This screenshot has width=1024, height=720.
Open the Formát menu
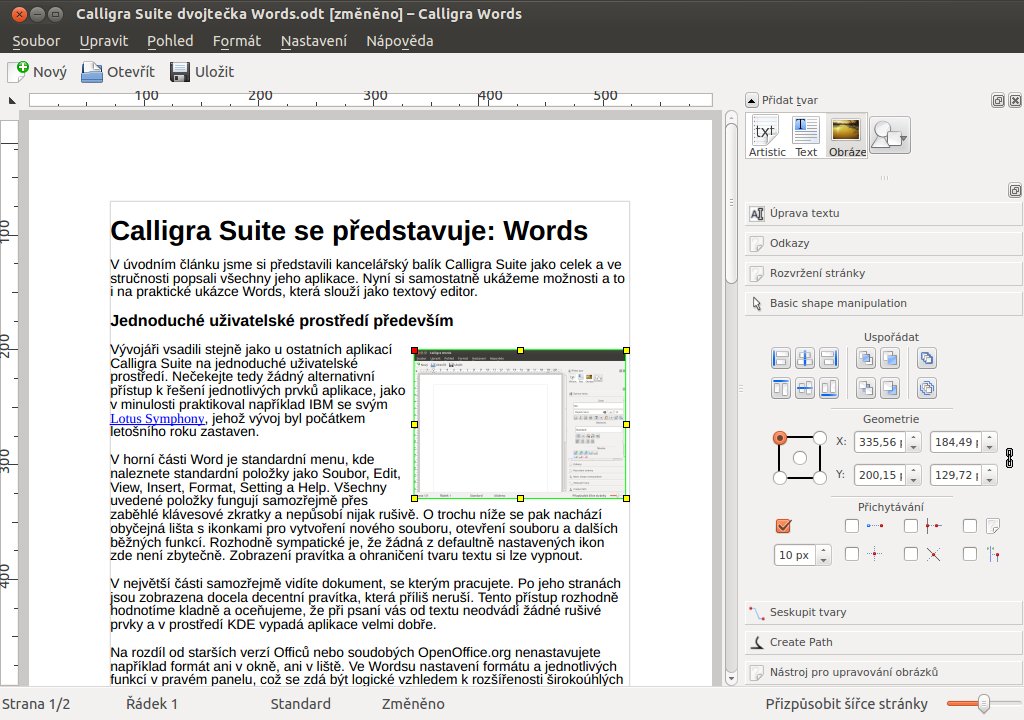coord(236,41)
